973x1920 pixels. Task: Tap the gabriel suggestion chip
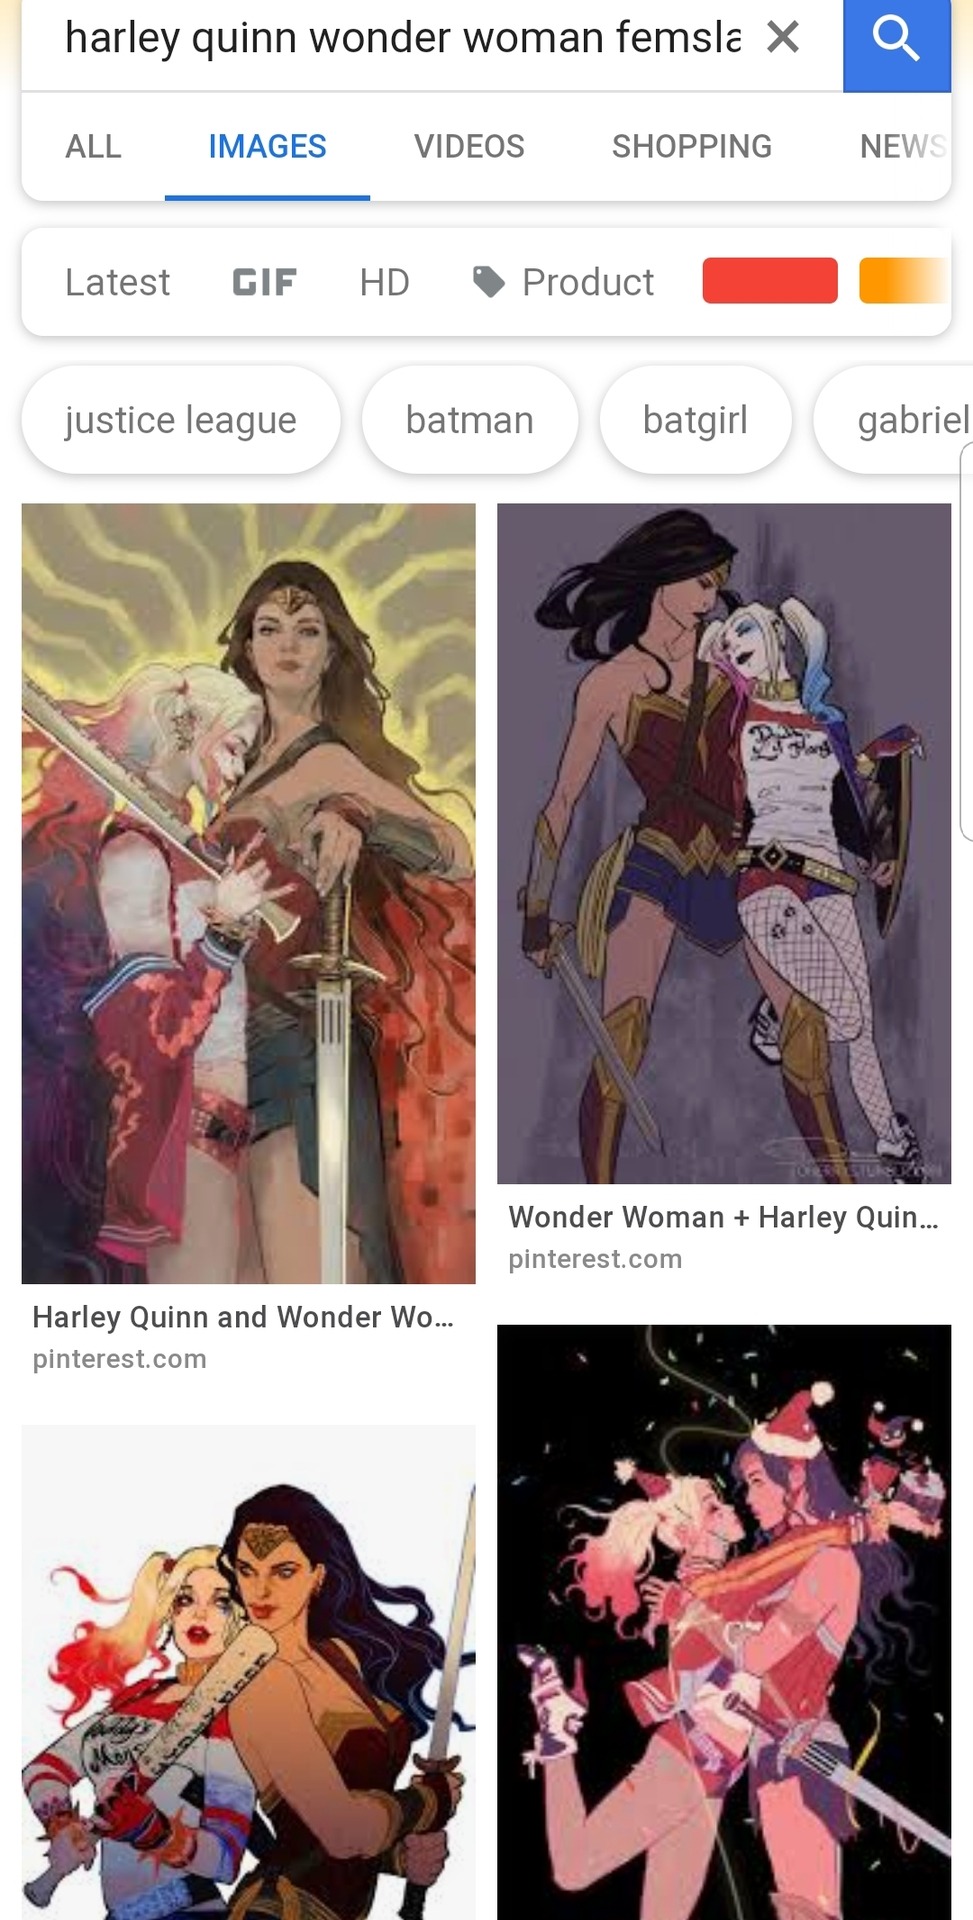coord(895,420)
